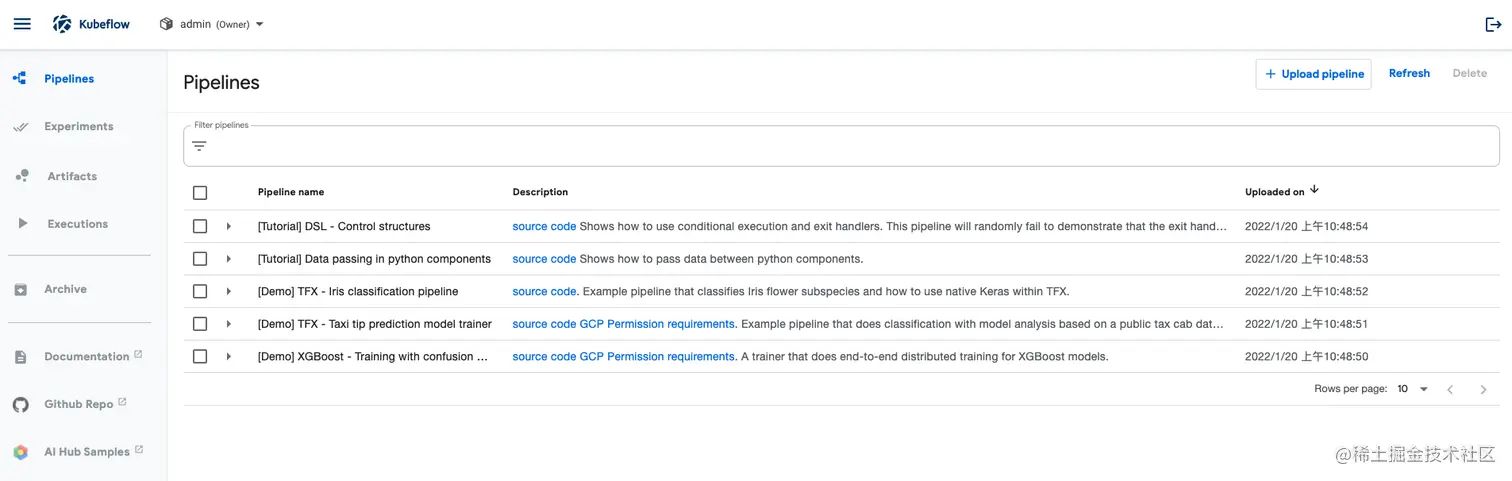The height and width of the screenshot is (481, 1512).
Task: Expand the Data passing in python components row
Action: pos(228,259)
